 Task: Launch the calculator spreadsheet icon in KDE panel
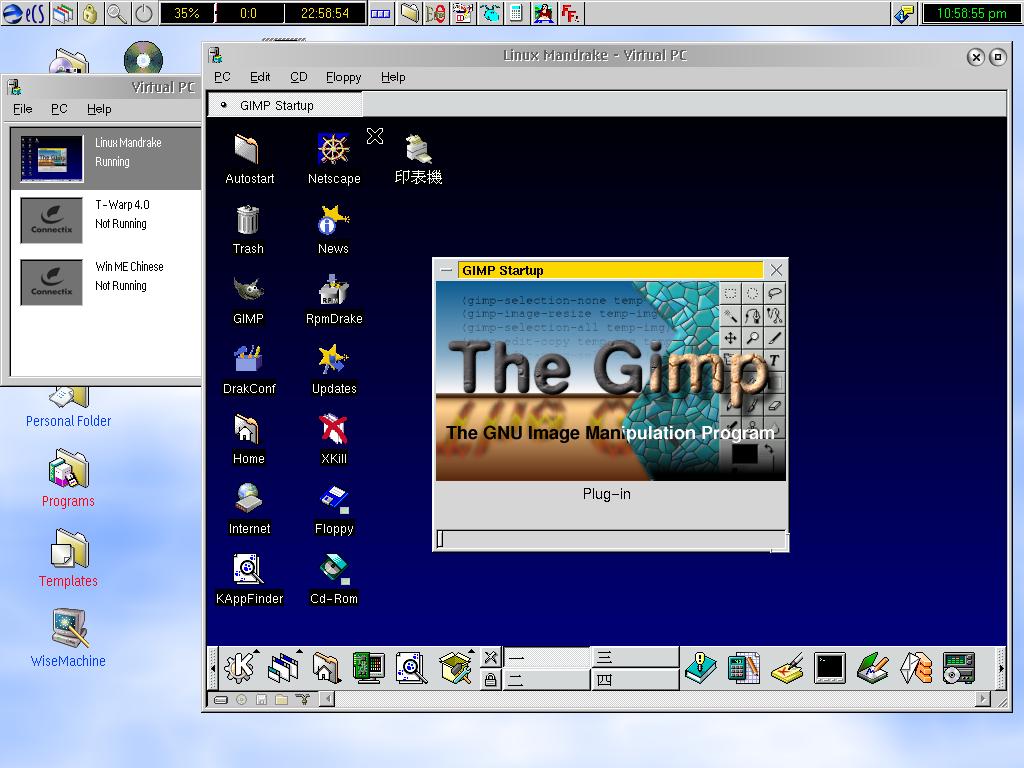coord(743,667)
